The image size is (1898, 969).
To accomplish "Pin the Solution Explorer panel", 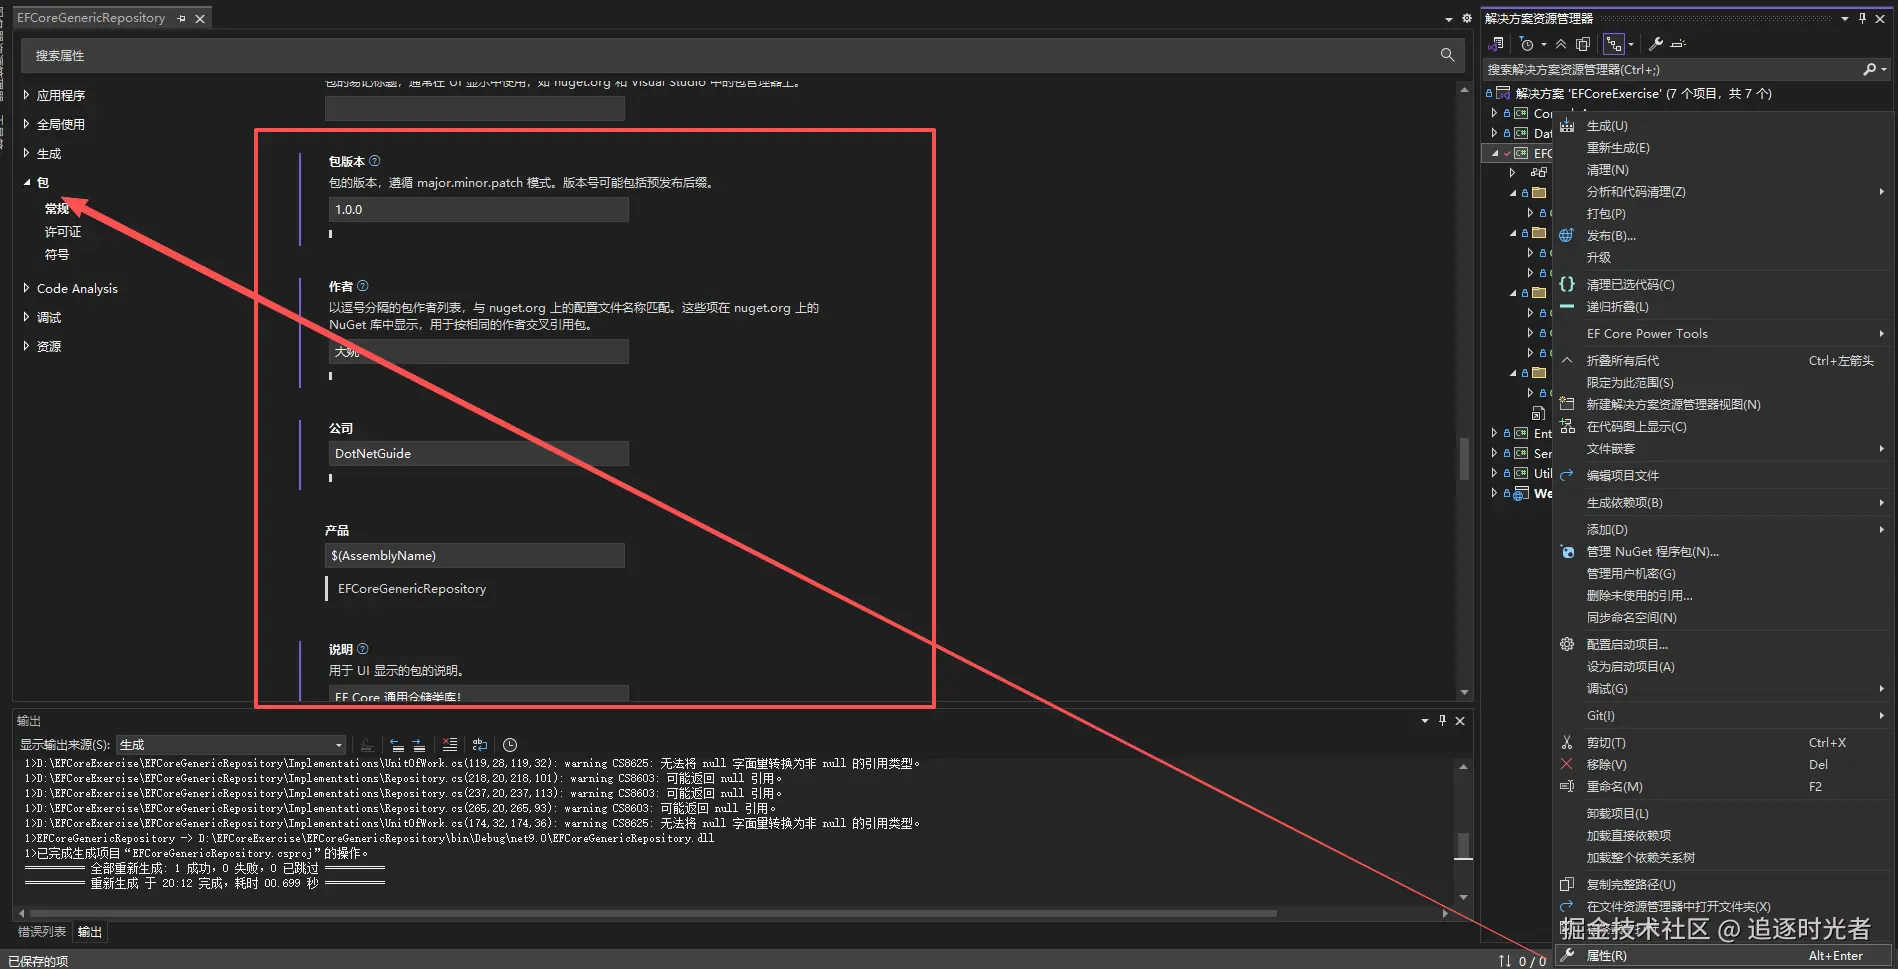I will point(1862,18).
